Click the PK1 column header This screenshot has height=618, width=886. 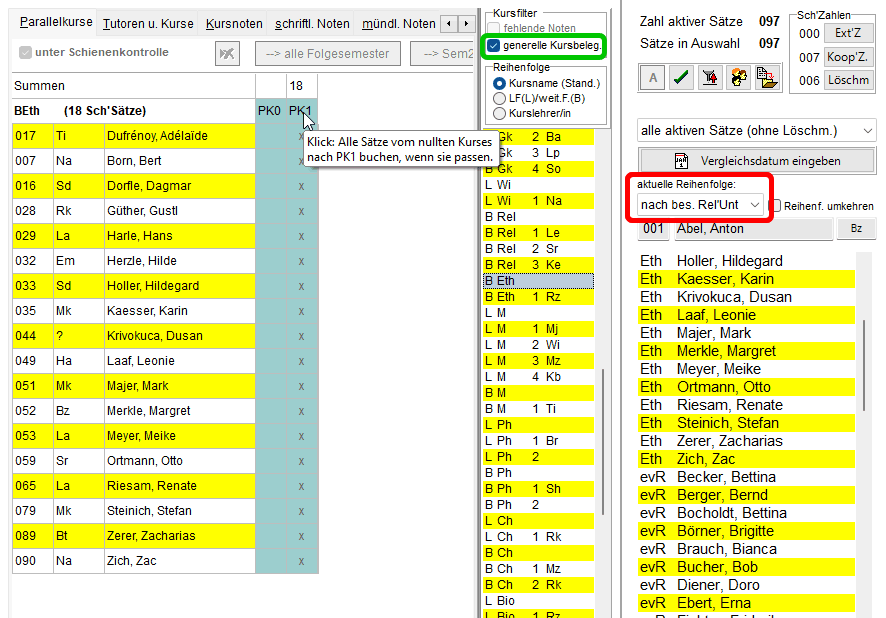(x=299, y=111)
